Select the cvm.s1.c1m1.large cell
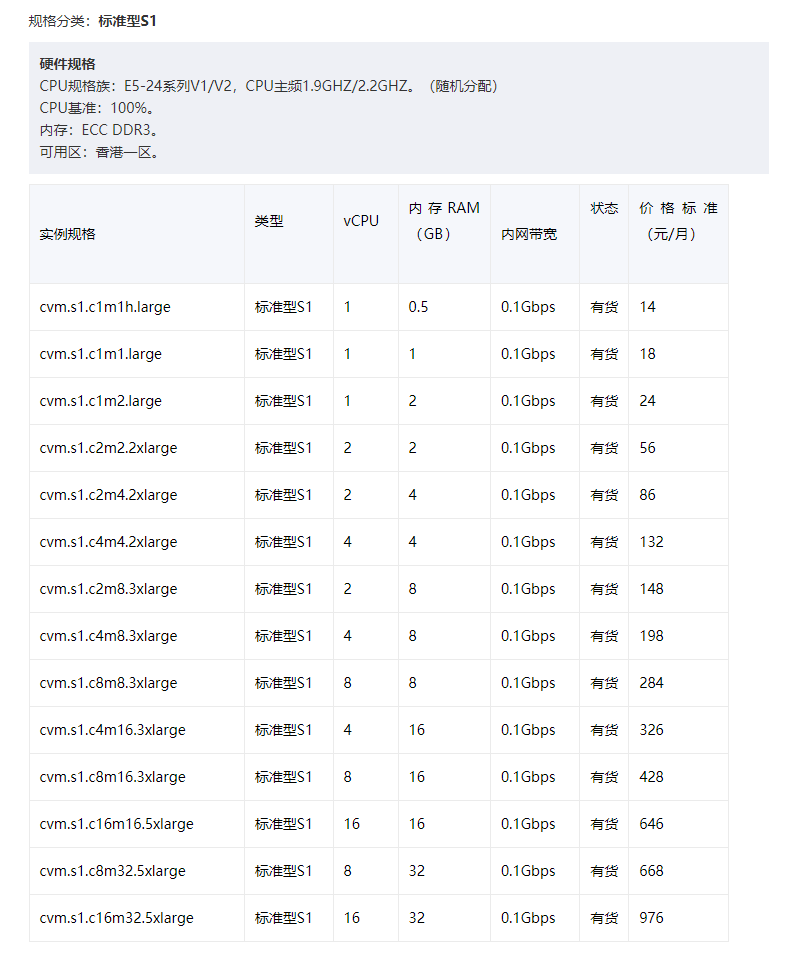This screenshot has height=977, width=795. pos(100,354)
